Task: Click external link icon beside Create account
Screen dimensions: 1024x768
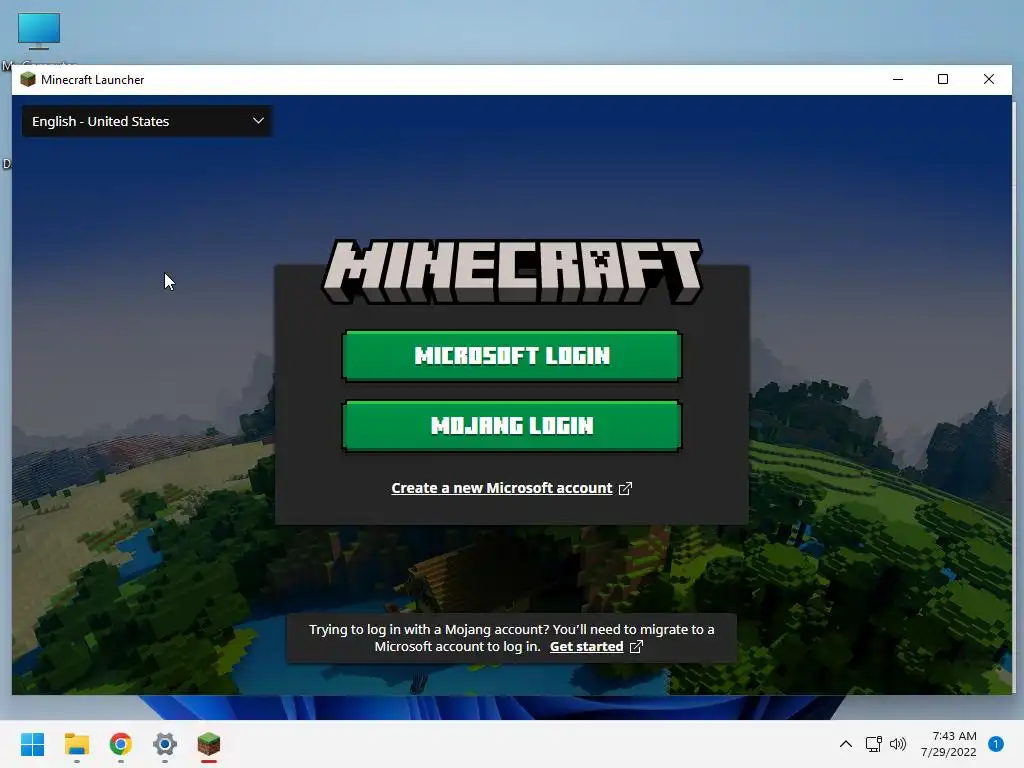Action: 625,488
